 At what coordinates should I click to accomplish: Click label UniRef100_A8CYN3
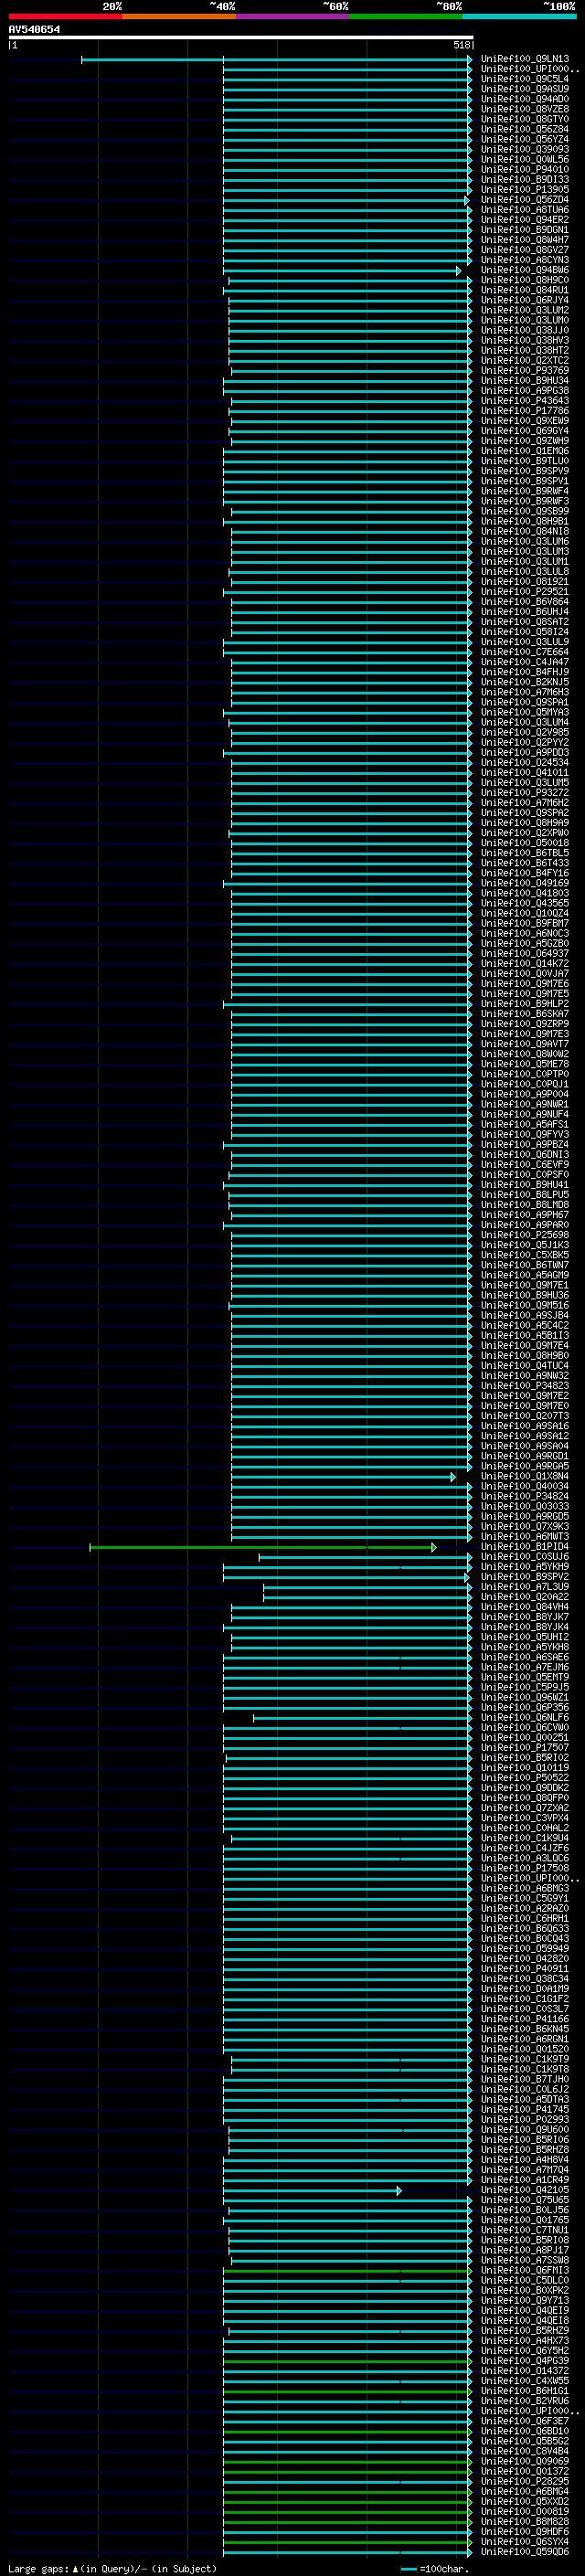[525, 260]
